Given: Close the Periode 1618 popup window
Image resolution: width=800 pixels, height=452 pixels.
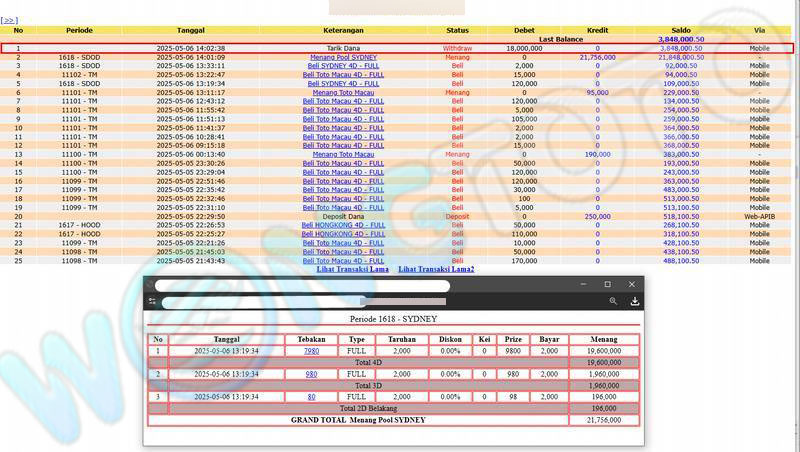Looking at the screenshot, I should 632,285.
